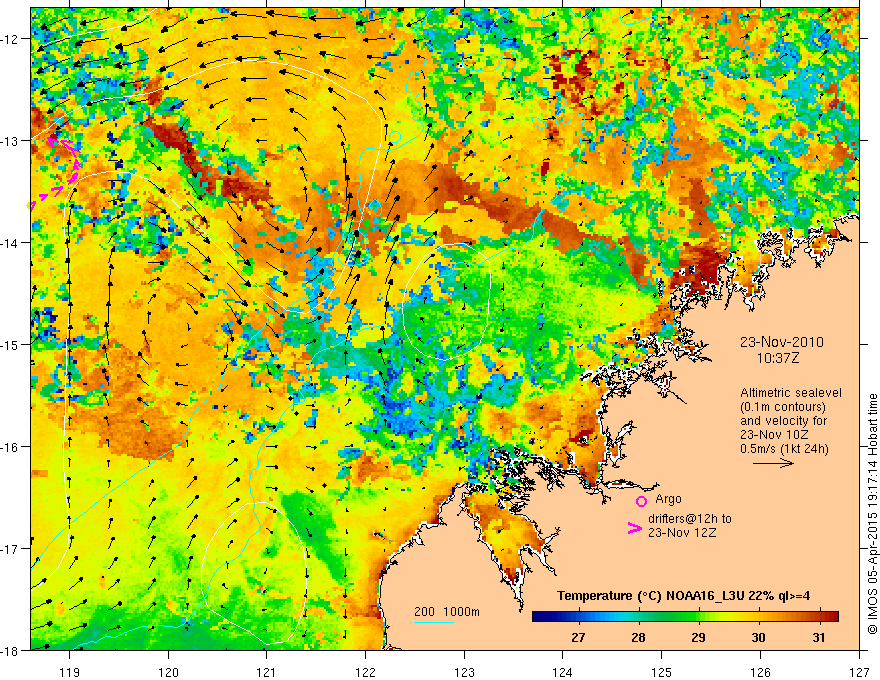Click the temperature color bar near 29

[x=698, y=616]
